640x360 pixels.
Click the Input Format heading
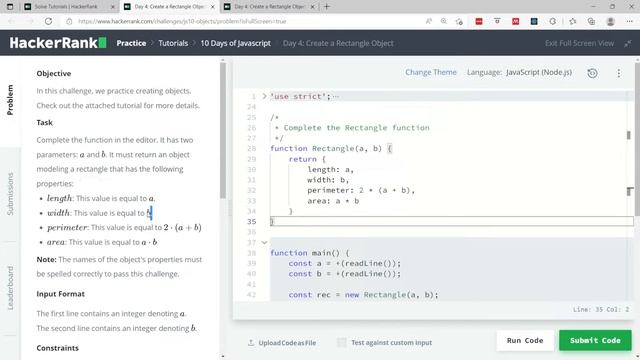[60, 294]
